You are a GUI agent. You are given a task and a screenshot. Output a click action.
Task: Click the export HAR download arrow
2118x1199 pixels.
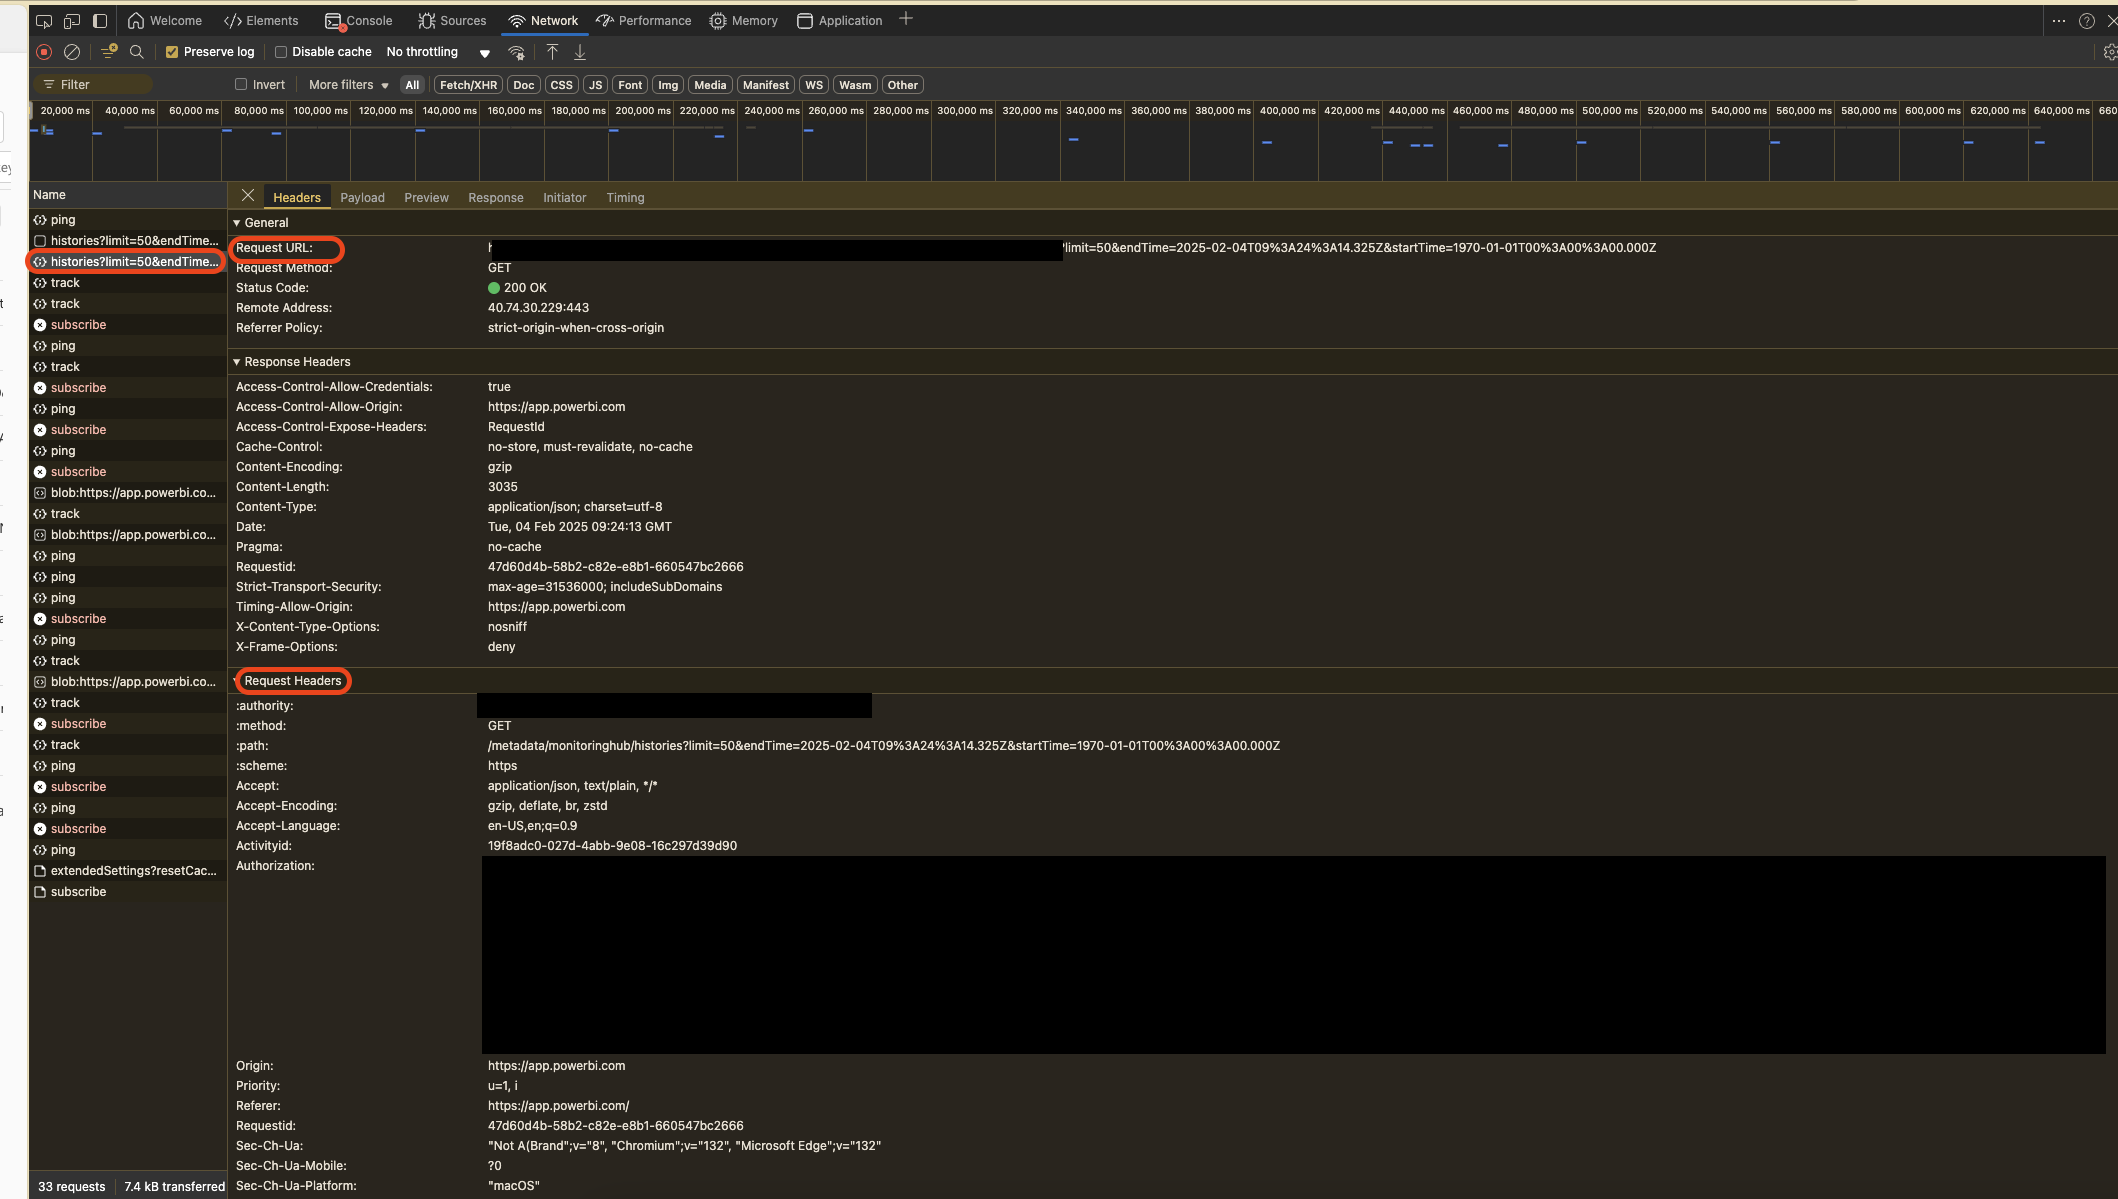pos(580,52)
